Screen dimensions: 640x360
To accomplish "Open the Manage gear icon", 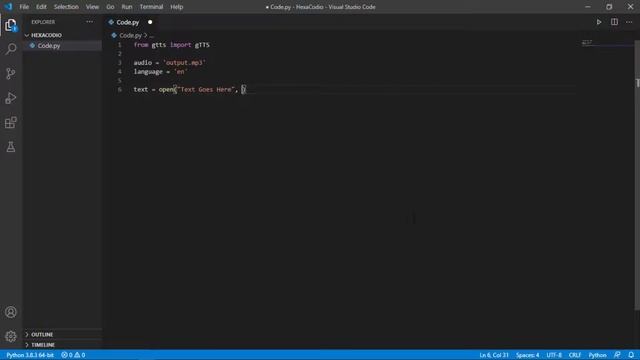I will [11, 336].
